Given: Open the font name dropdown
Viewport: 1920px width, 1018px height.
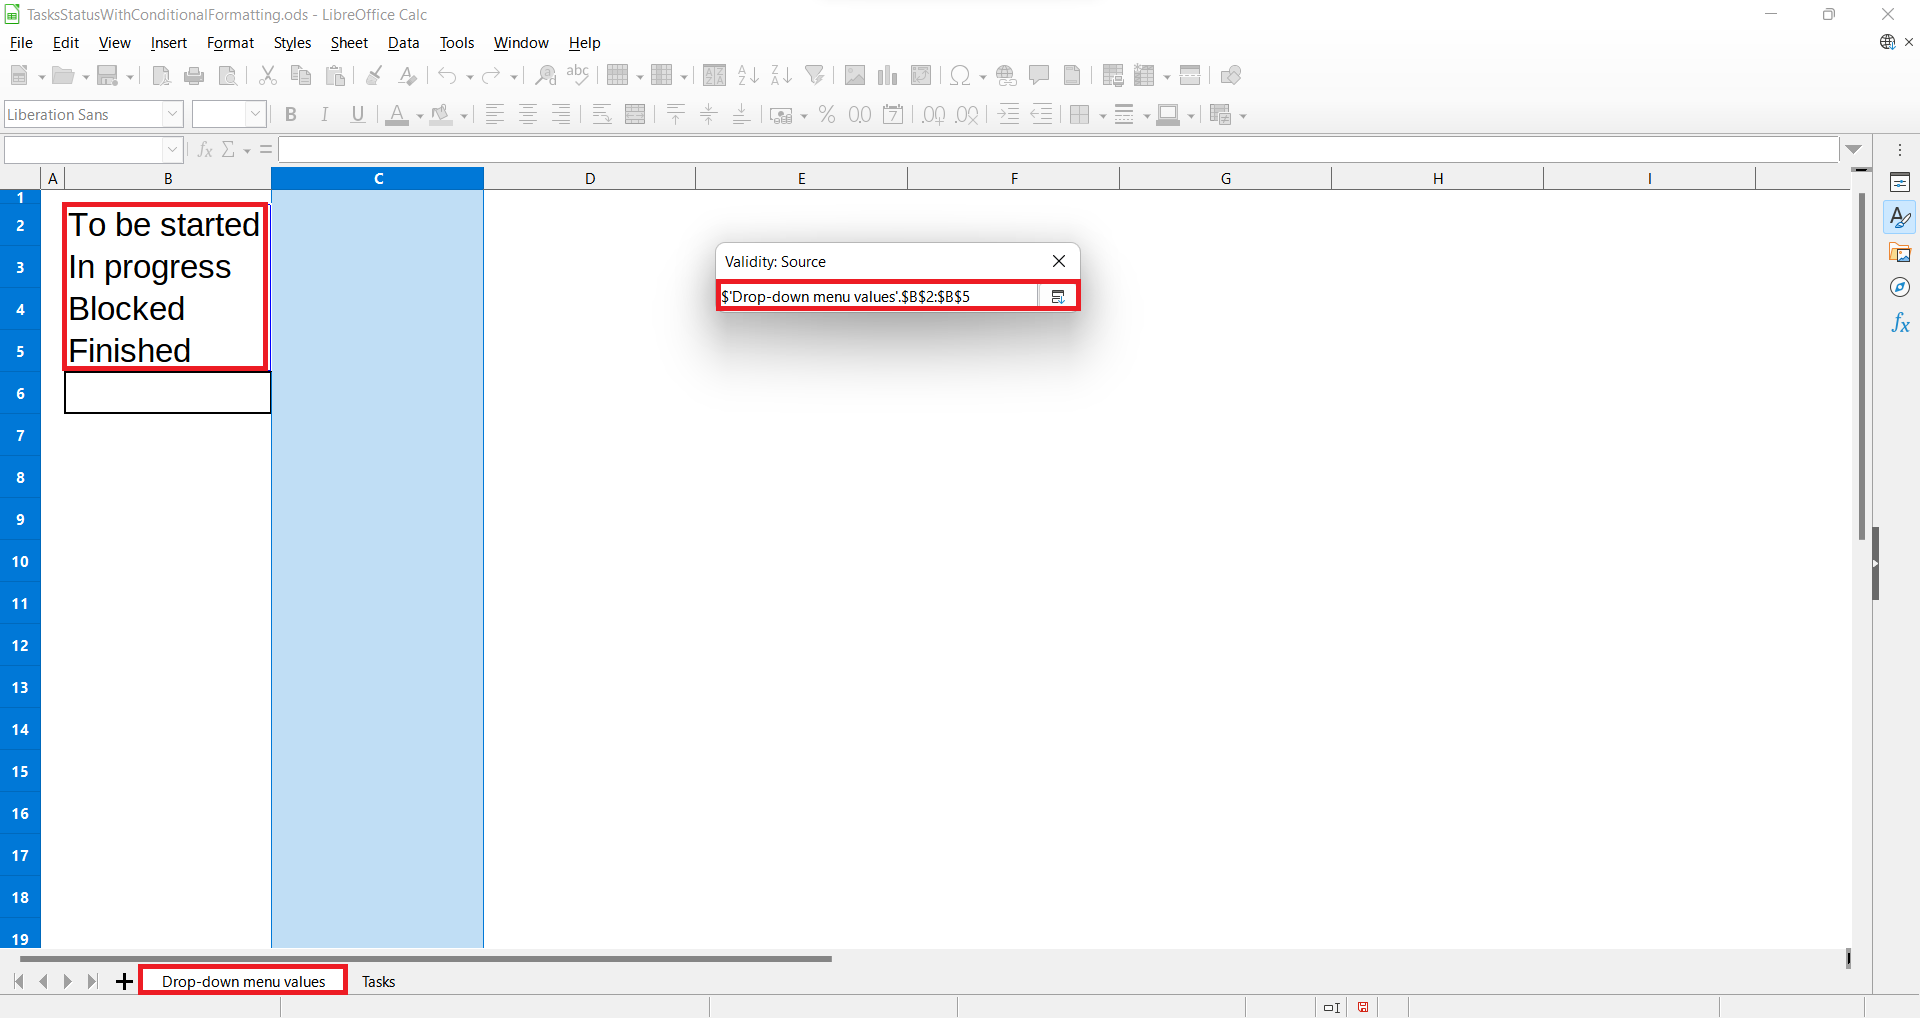Looking at the screenshot, I should 172,114.
